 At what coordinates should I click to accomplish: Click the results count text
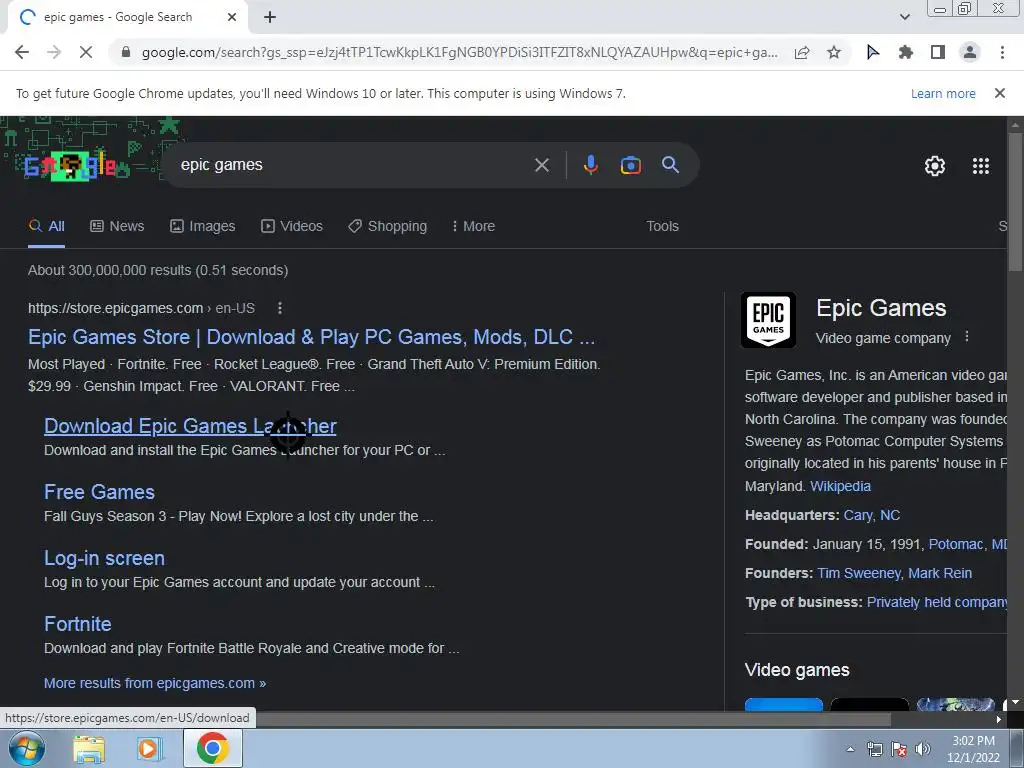(x=158, y=270)
